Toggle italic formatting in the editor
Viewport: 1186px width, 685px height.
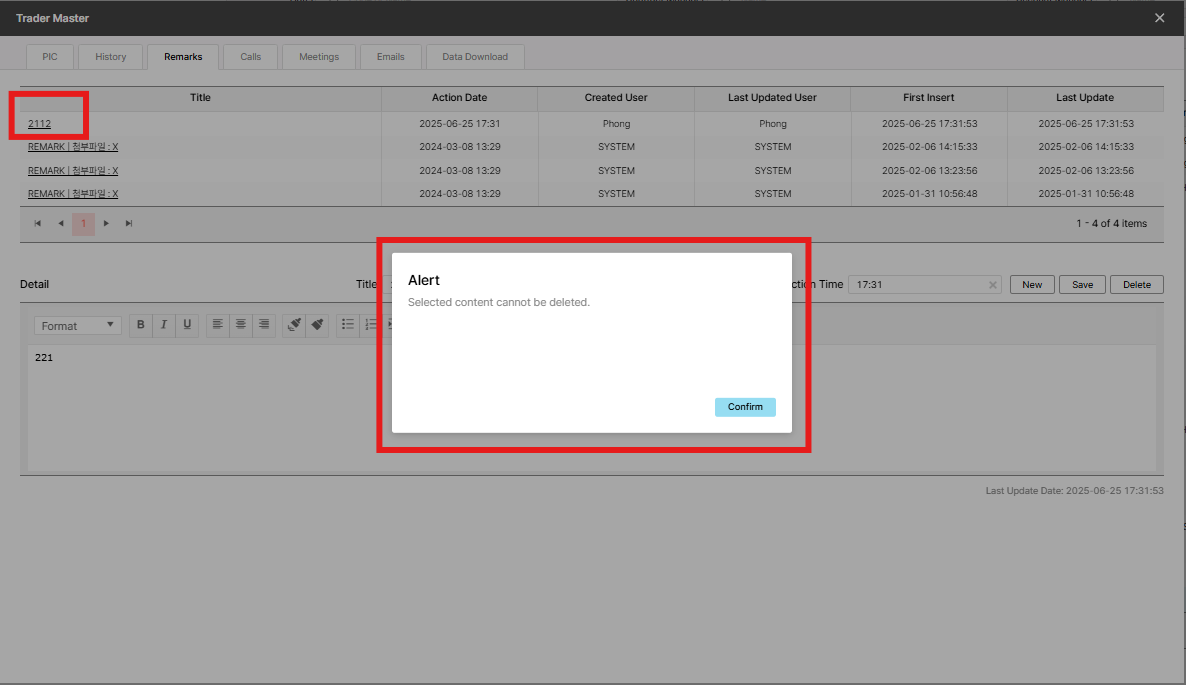(164, 325)
